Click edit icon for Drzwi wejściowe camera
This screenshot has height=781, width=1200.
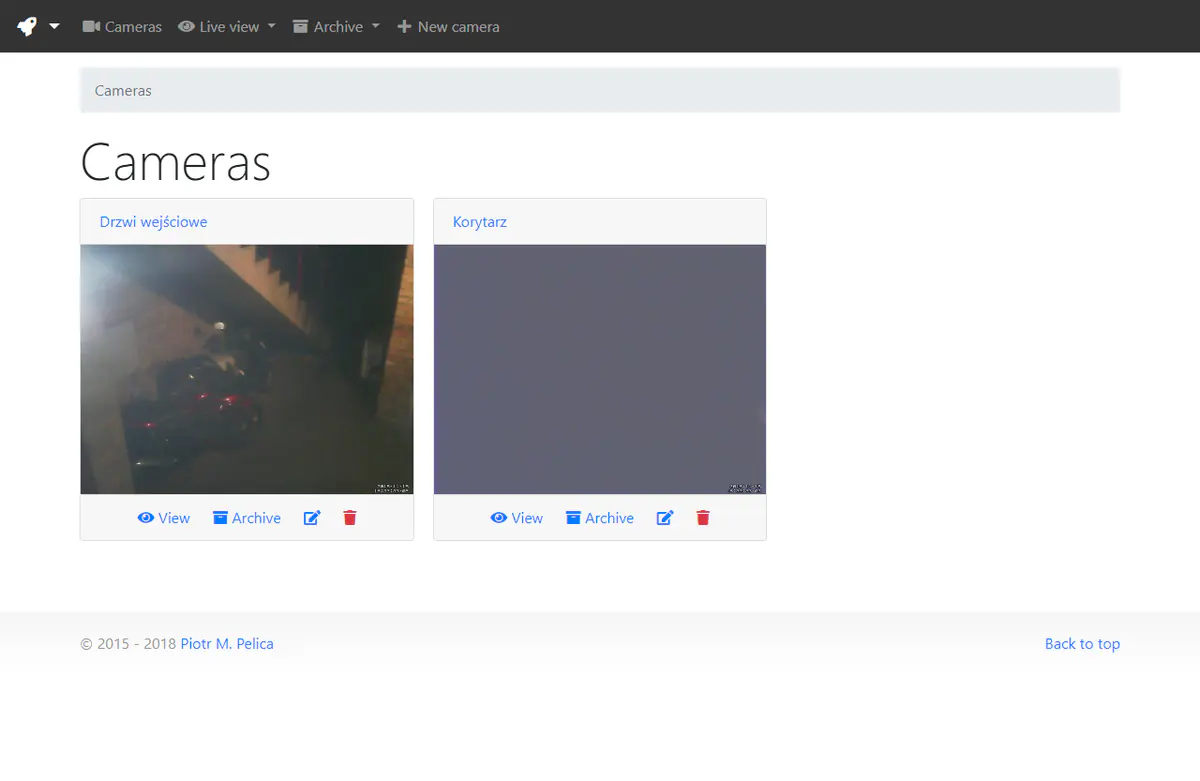pyautogui.click(x=312, y=518)
